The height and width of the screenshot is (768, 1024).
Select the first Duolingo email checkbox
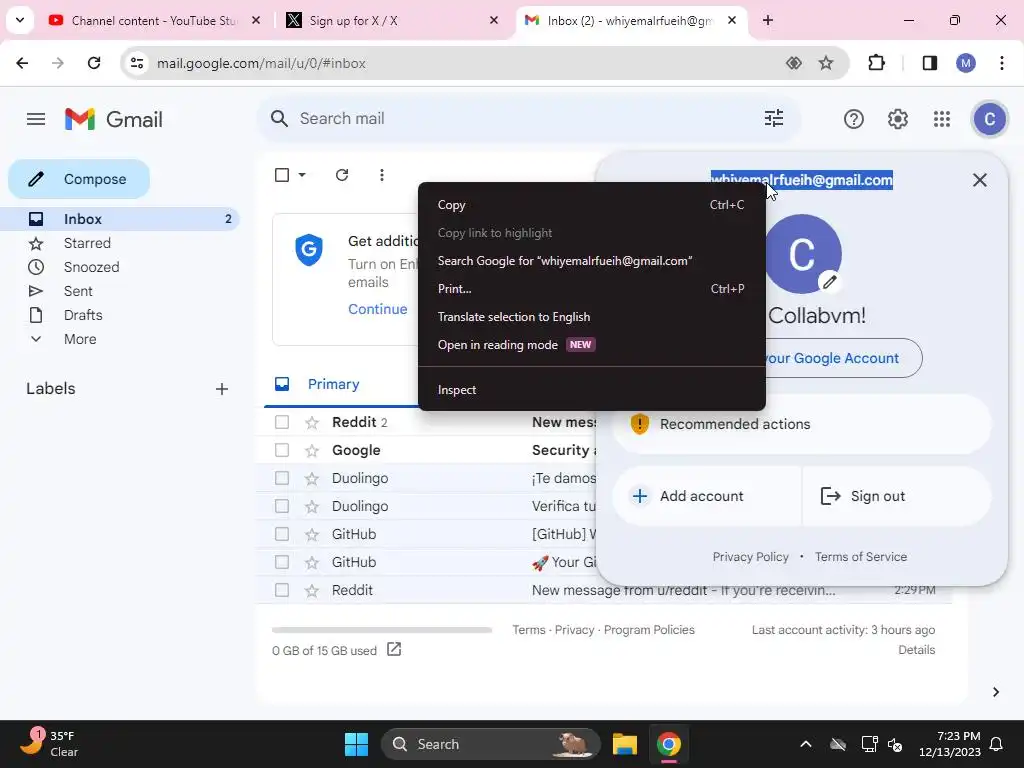coord(282,479)
